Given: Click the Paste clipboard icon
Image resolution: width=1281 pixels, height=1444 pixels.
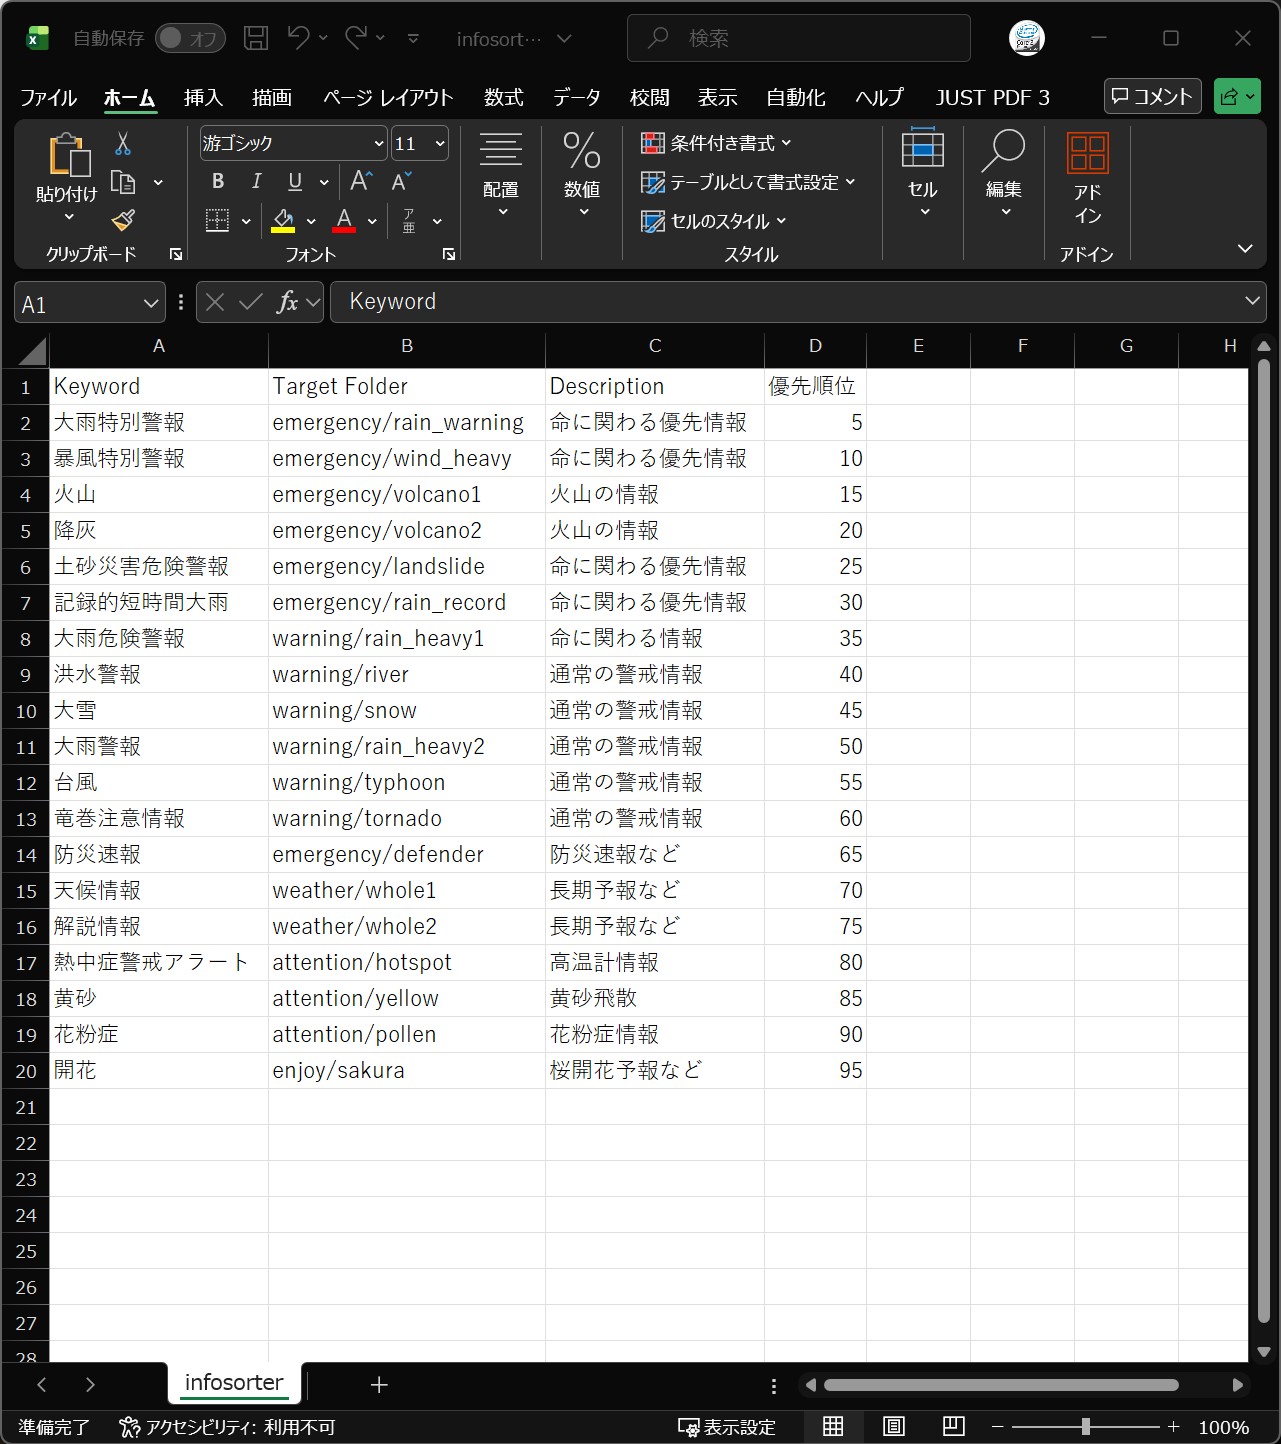Looking at the screenshot, I should click(x=69, y=156).
